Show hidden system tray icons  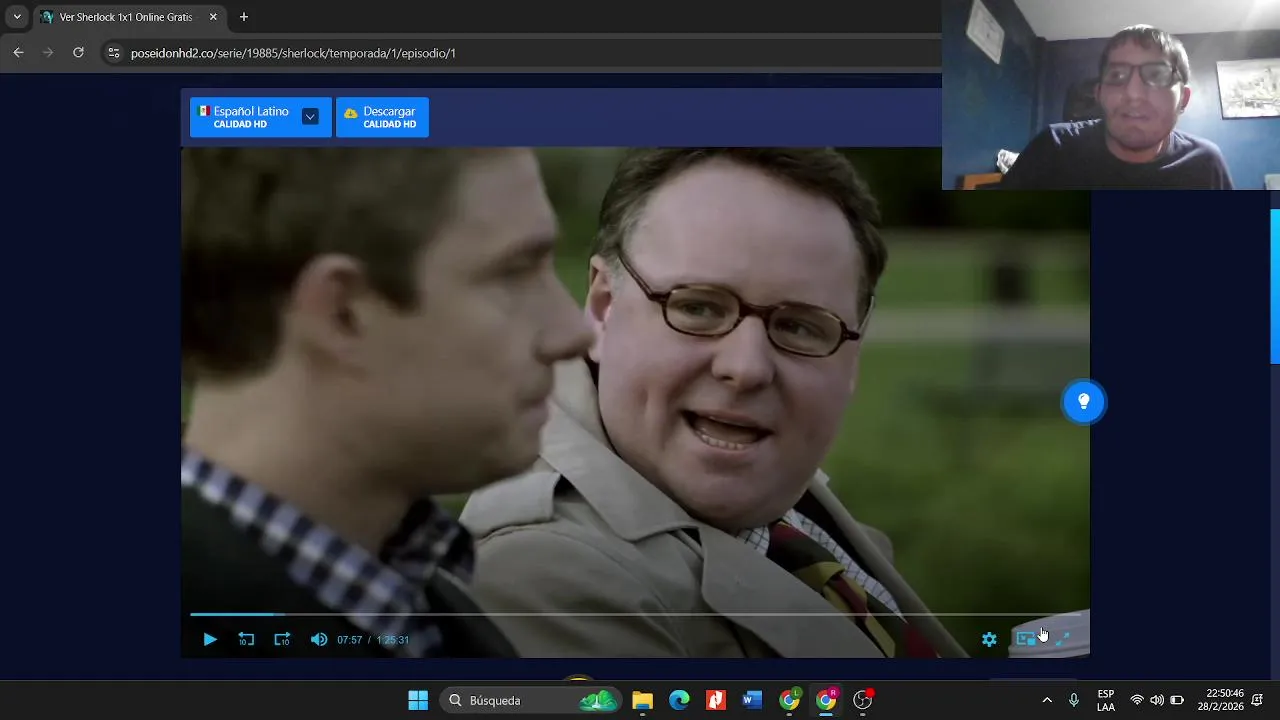tap(1047, 700)
